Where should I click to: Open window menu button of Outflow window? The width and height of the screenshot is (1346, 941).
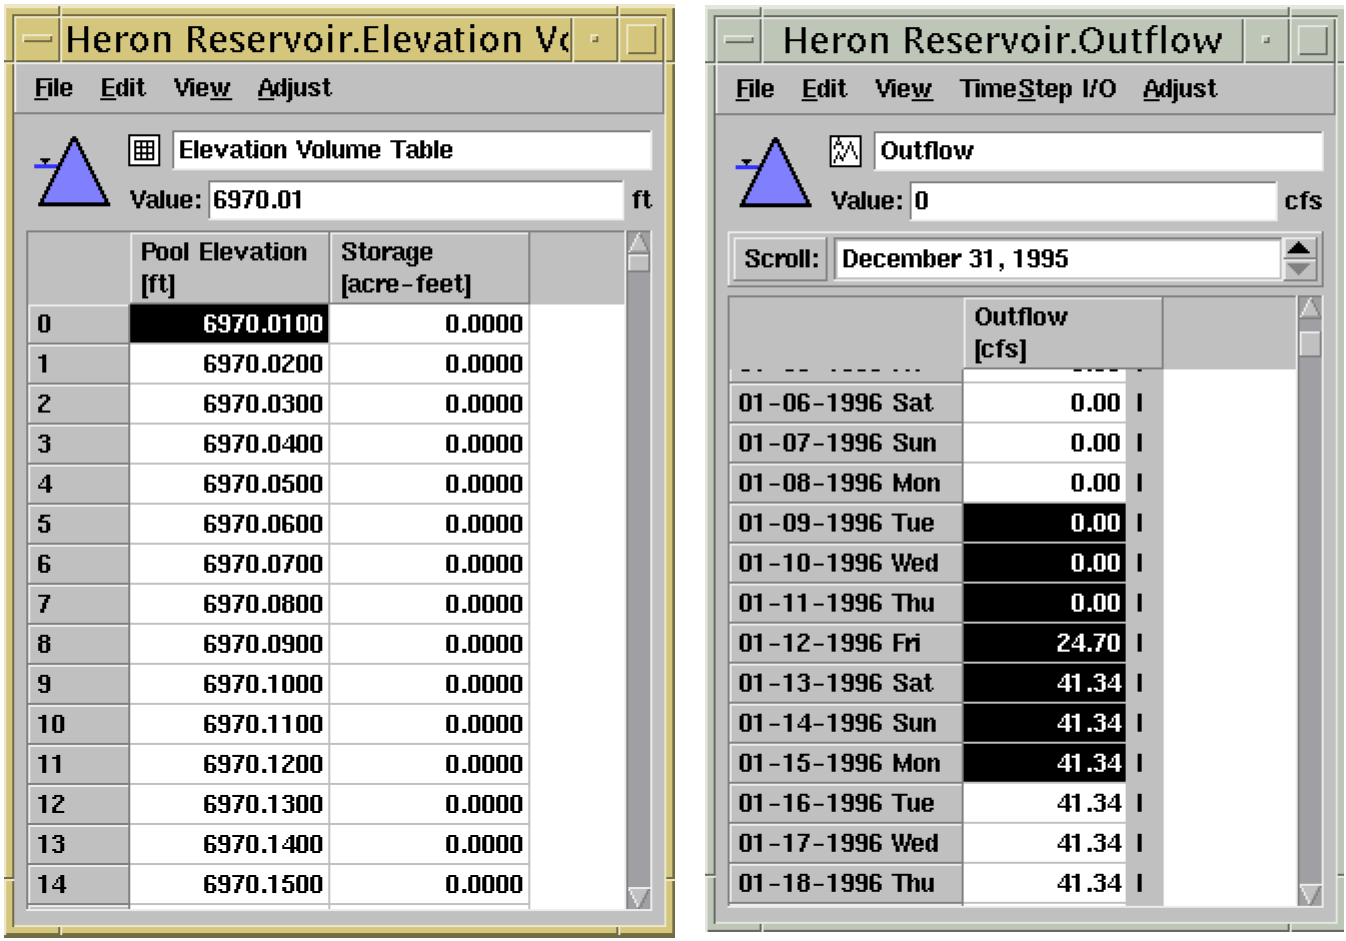pyautogui.click(x=740, y=41)
